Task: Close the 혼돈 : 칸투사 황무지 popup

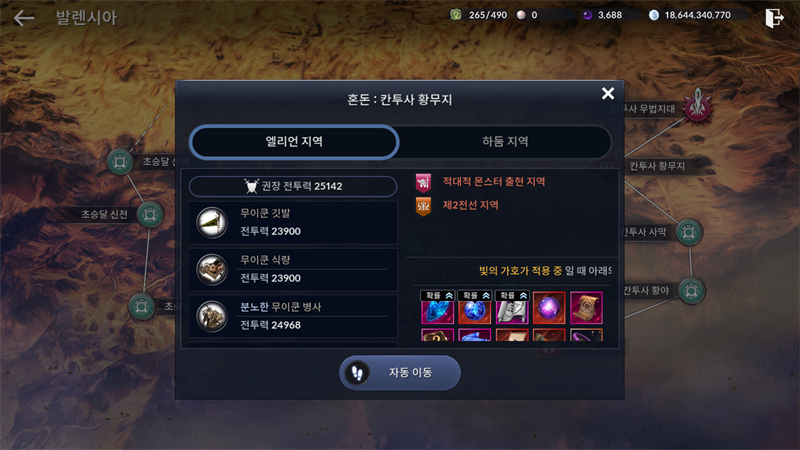Action: click(x=608, y=93)
